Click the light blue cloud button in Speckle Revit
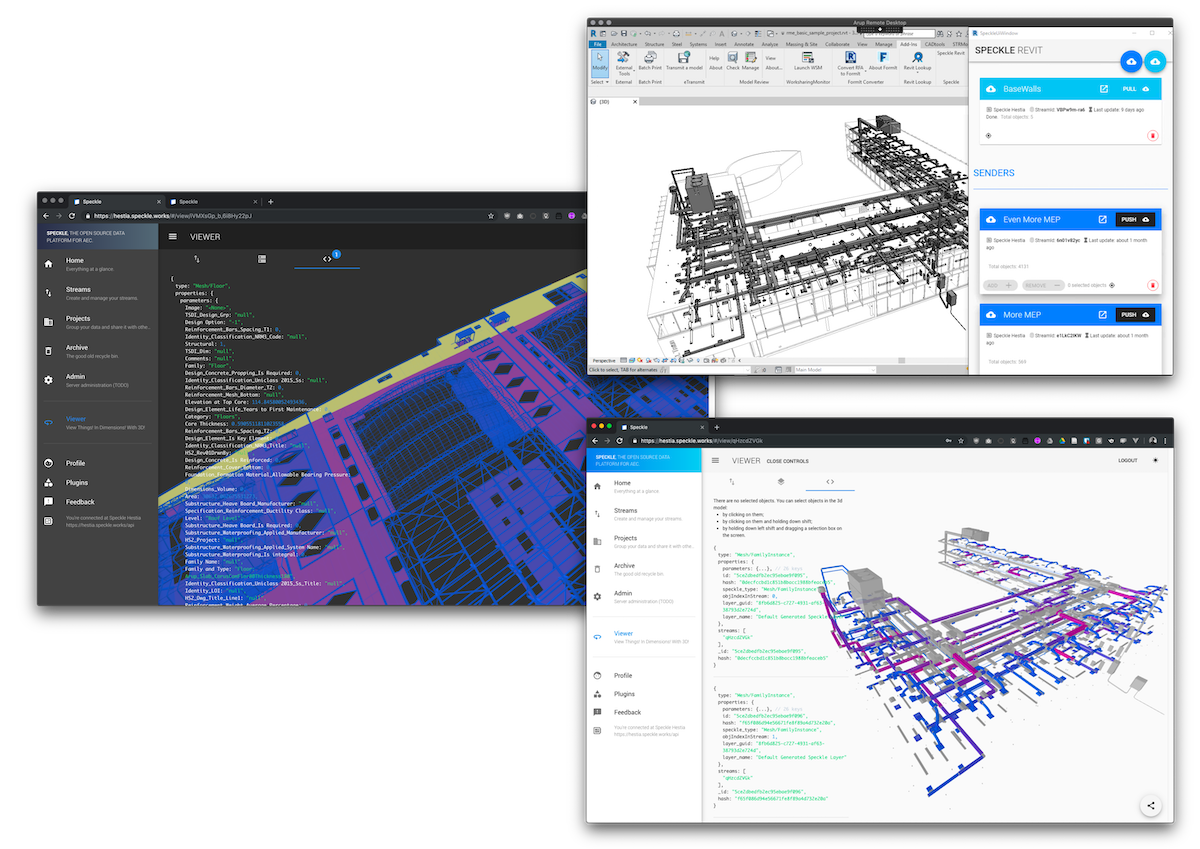This screenshot has width=1200, height=849. 1155,62
